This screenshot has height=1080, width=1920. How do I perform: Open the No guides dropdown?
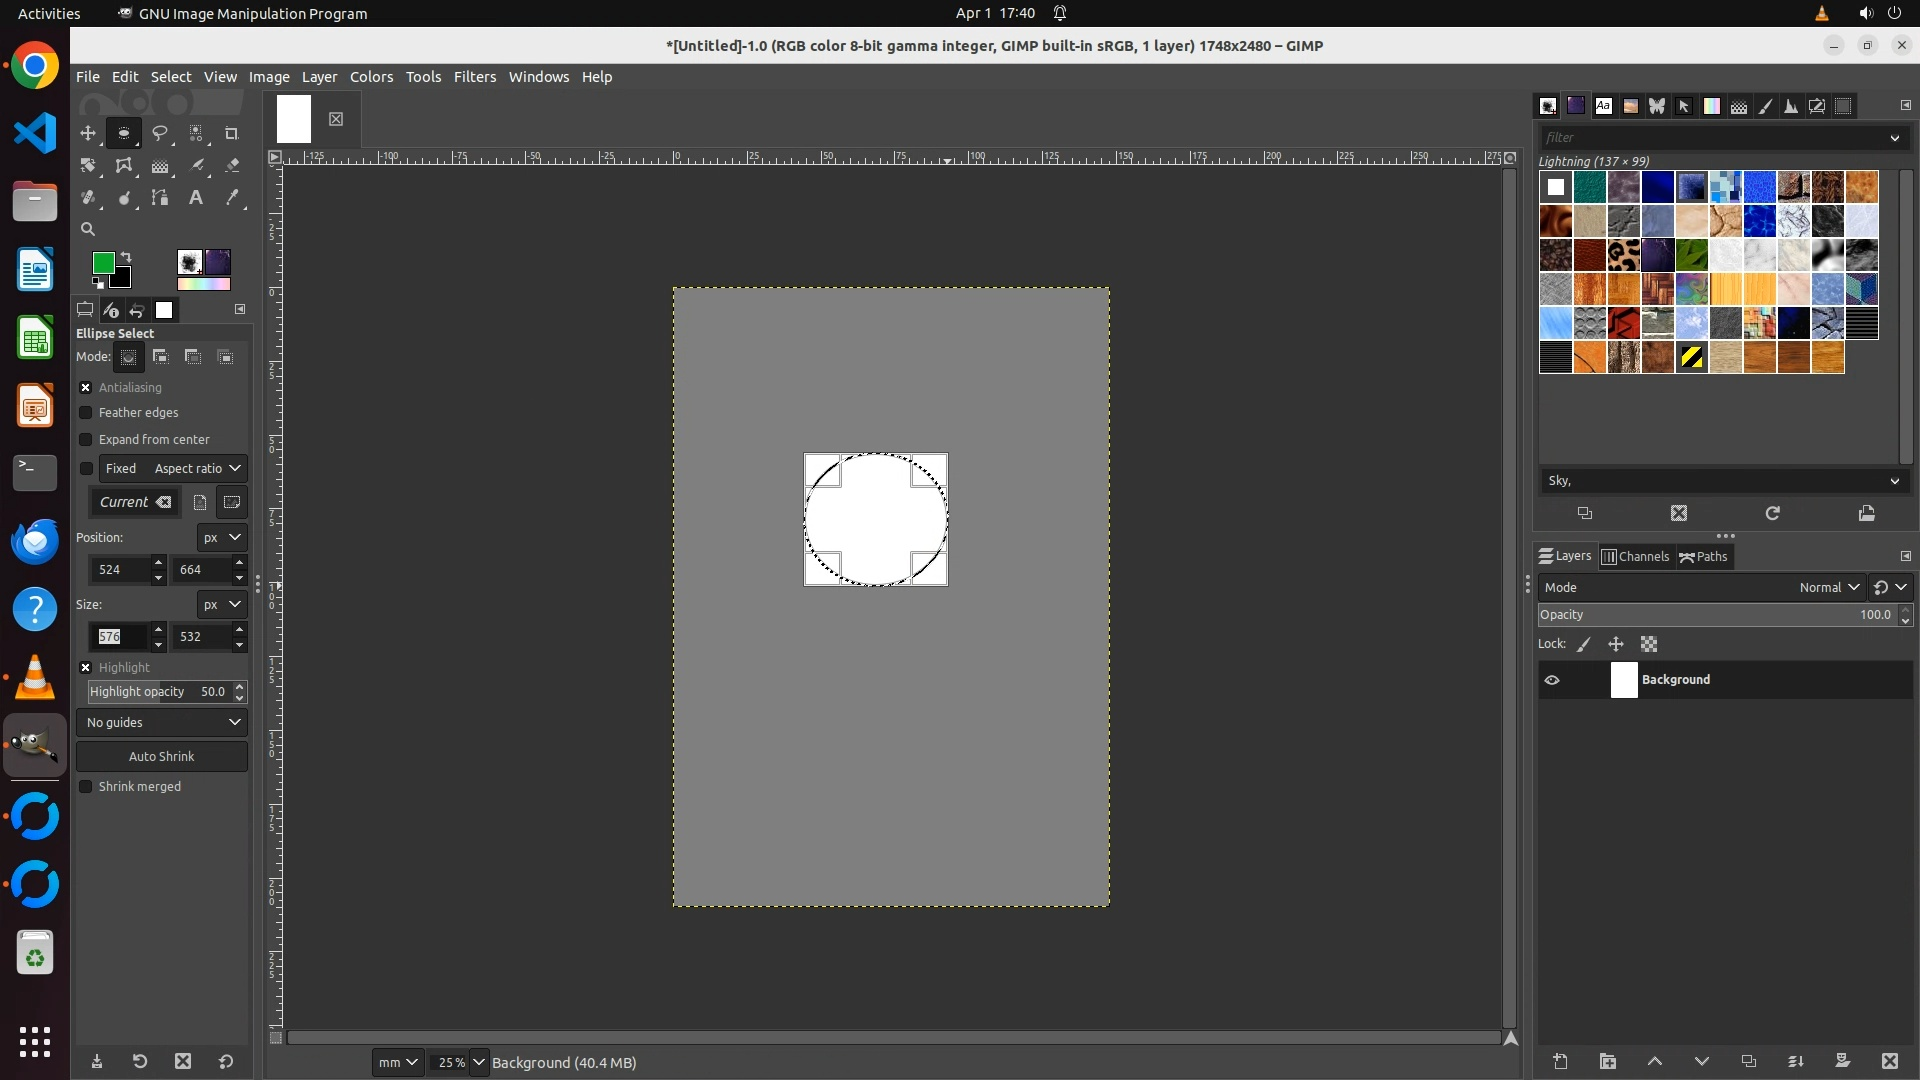(162, 722)
